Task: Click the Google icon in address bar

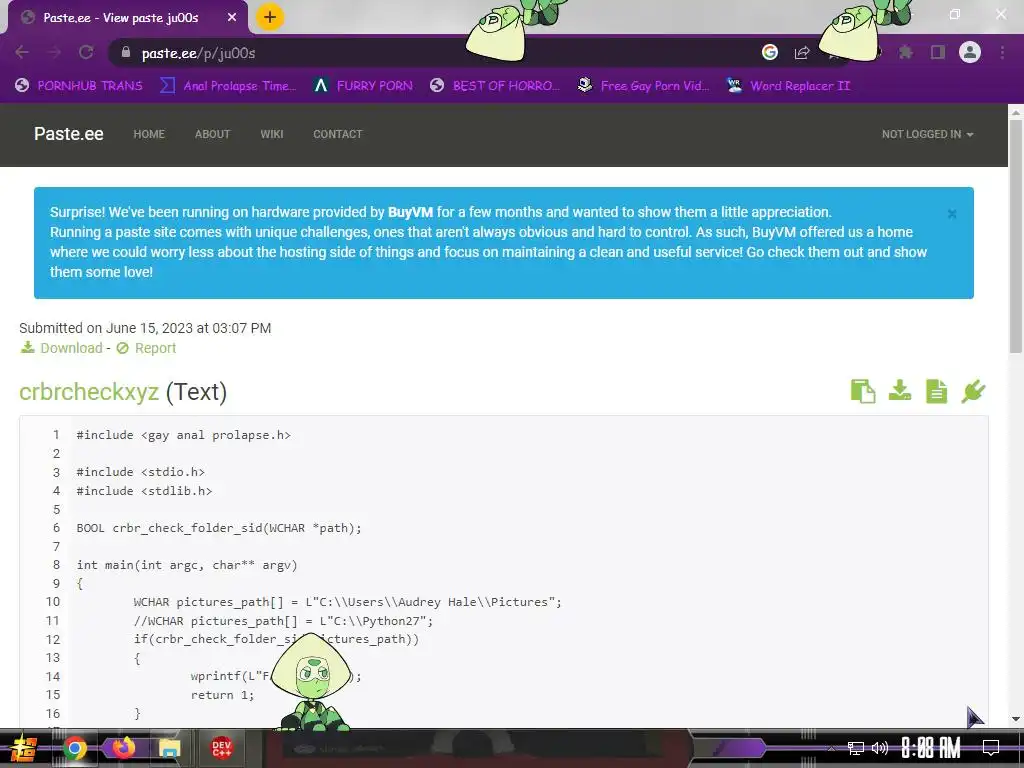Action: (770, 52)
